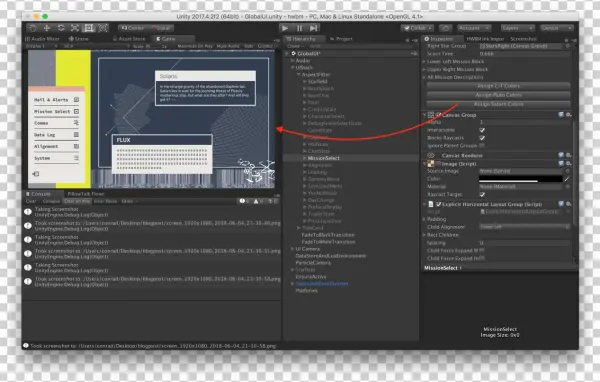Viewport: 600px width, 382px height.
Task: Select the Rotate tool
Action: [61, 28]
